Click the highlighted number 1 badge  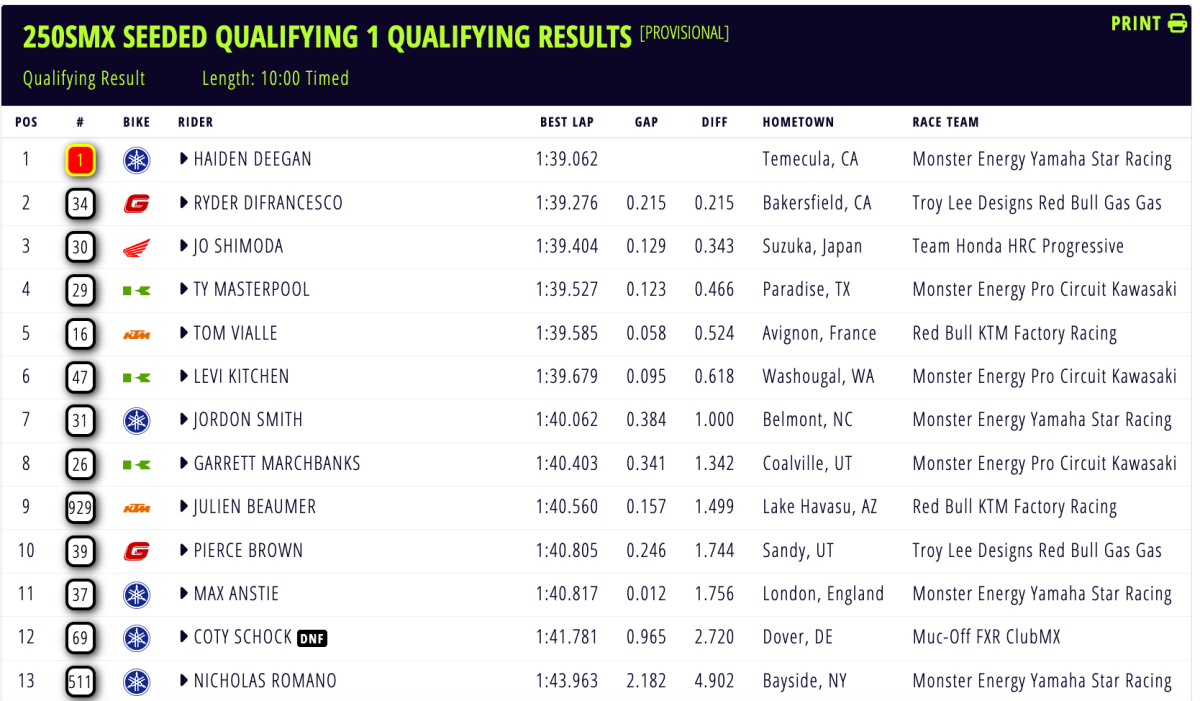coord(80,159)
